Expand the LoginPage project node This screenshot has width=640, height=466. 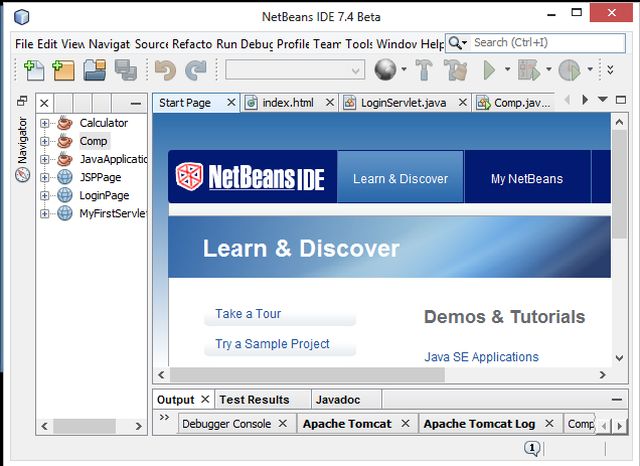pyautogui.click(x=44, y=195)
